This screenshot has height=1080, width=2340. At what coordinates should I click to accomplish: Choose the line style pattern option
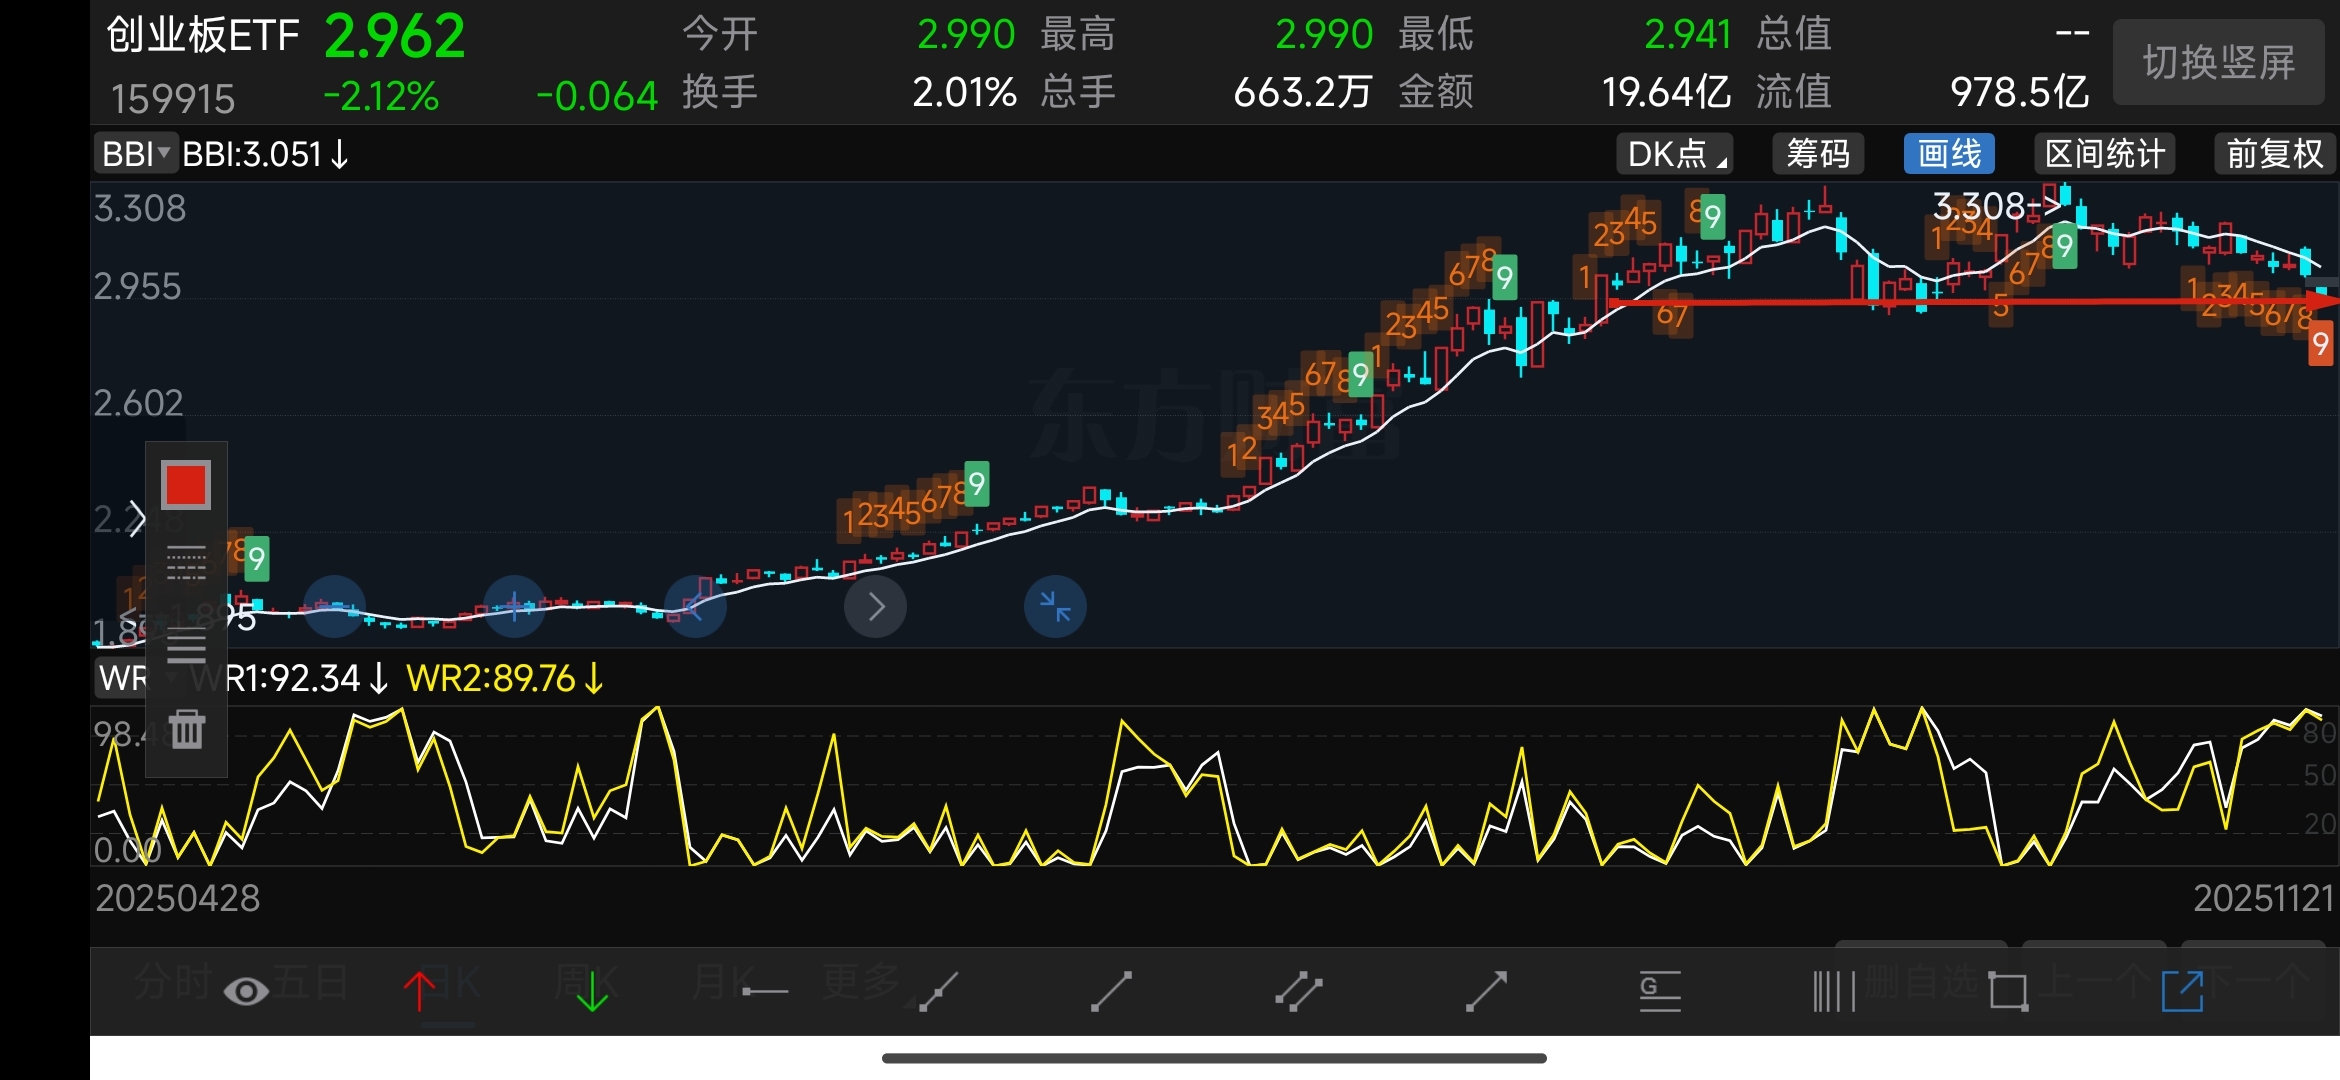pos(186,563)
